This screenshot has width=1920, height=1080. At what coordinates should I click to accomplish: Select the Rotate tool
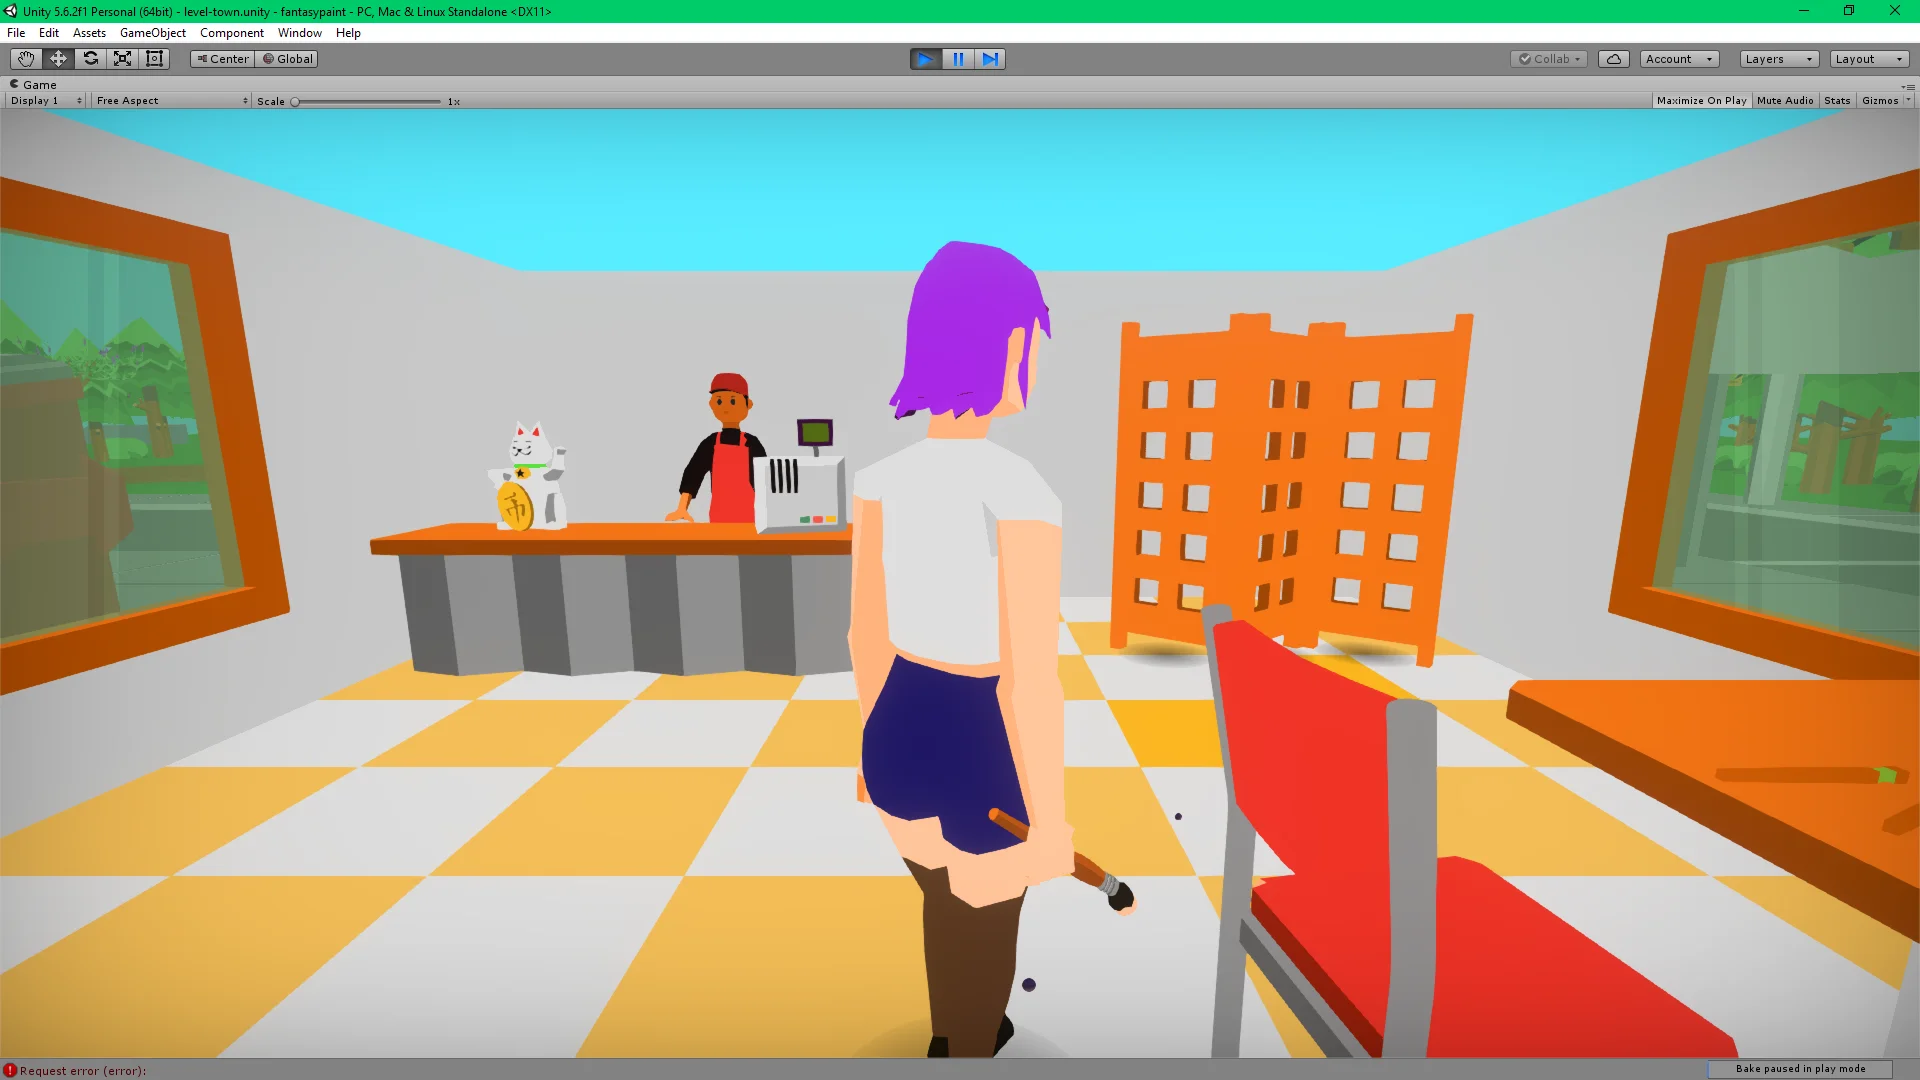click(90, 59)
